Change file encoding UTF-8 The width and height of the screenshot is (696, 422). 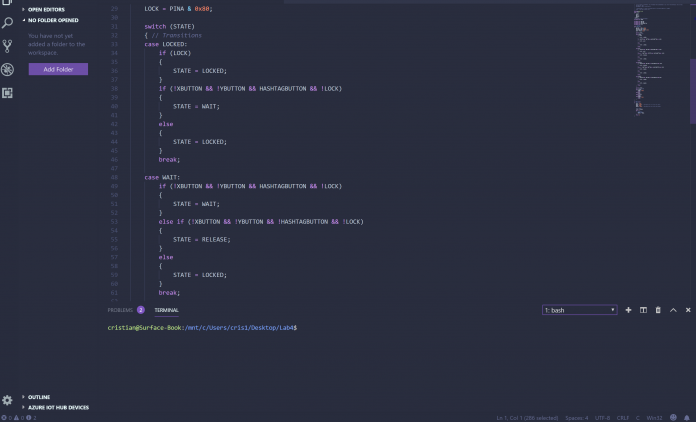click(602, 418)
